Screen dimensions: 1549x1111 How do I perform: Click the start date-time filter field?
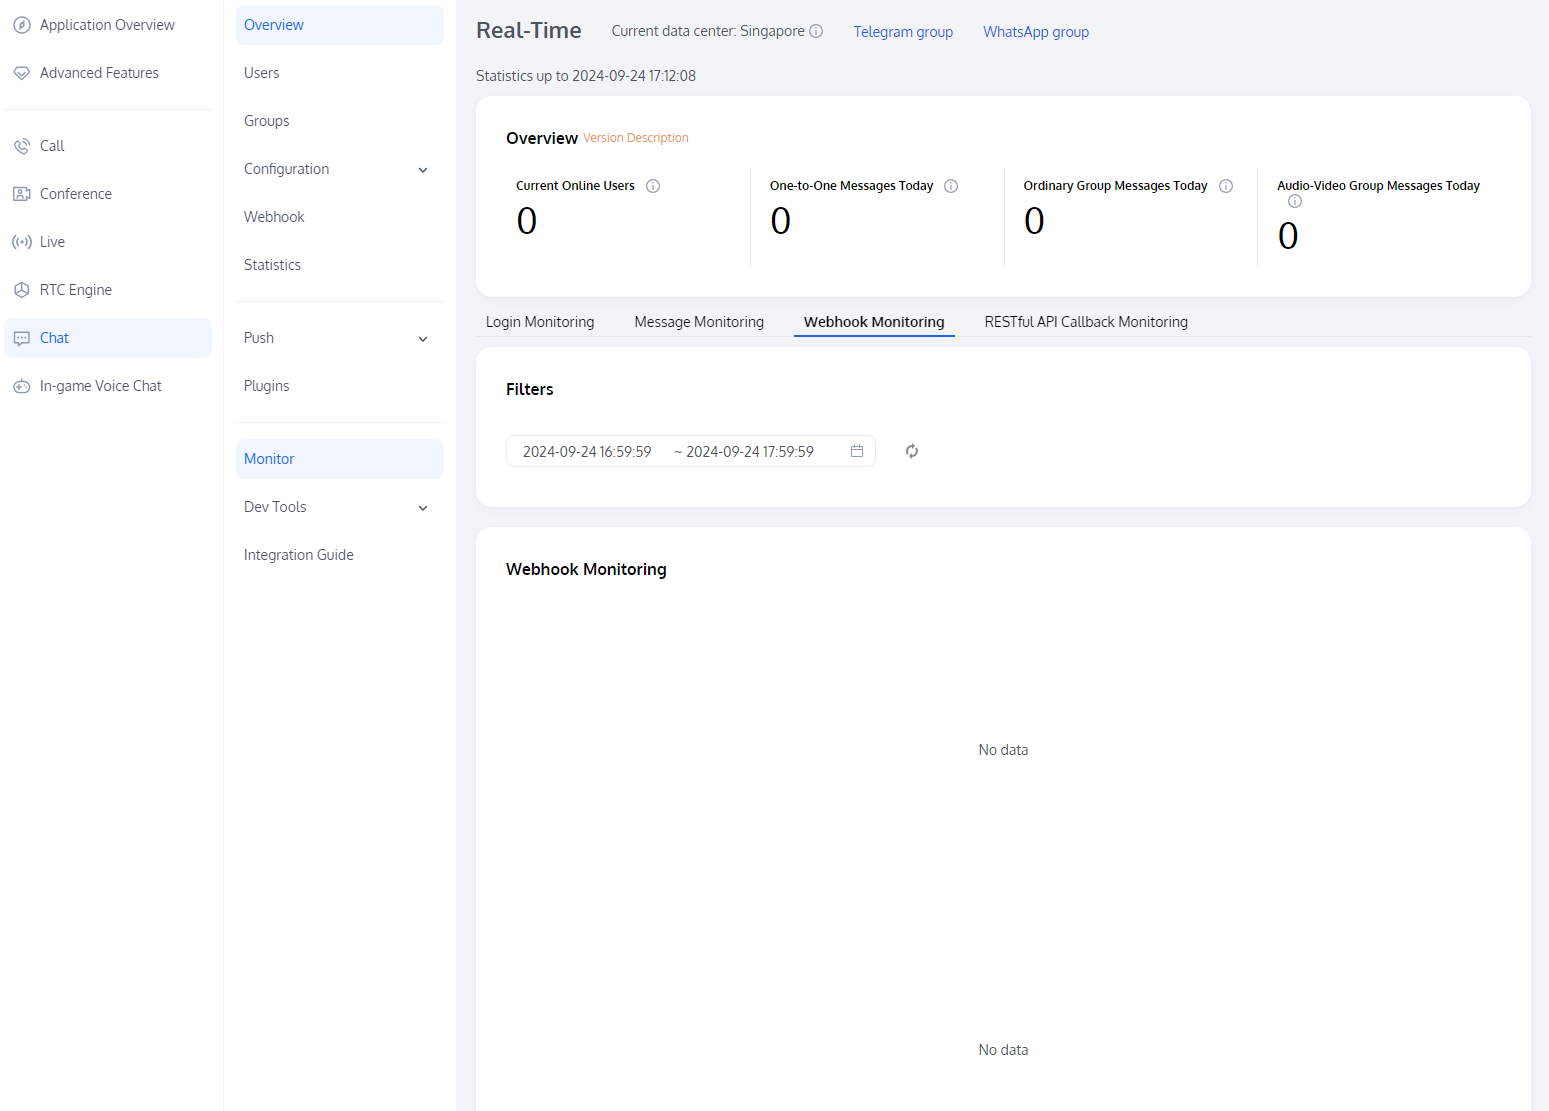tap(587, 452)
